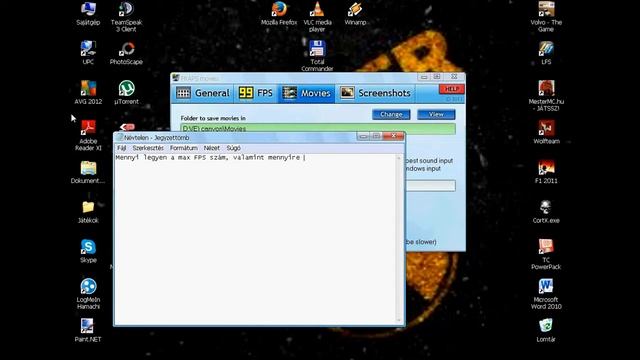
Task: Launch Wolfteam desktop shortcut
Action: tap(546, 132)
